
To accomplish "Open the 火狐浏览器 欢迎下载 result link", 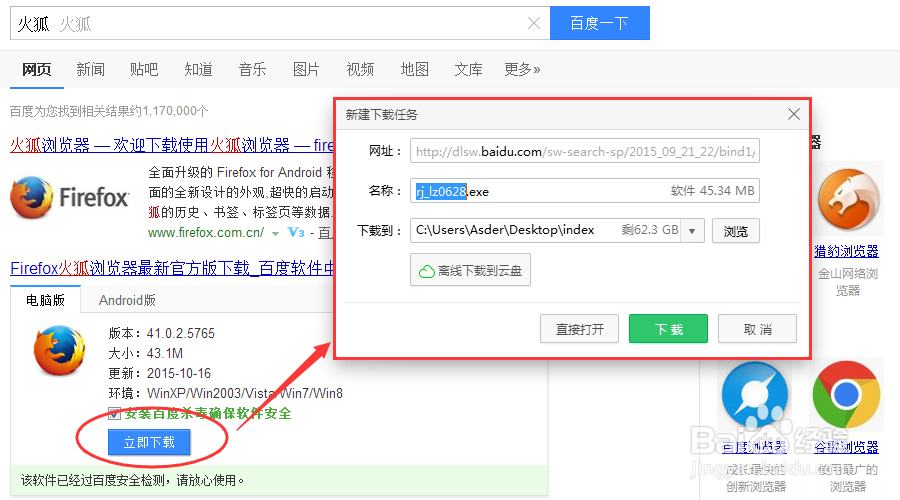I will (172, 145).
